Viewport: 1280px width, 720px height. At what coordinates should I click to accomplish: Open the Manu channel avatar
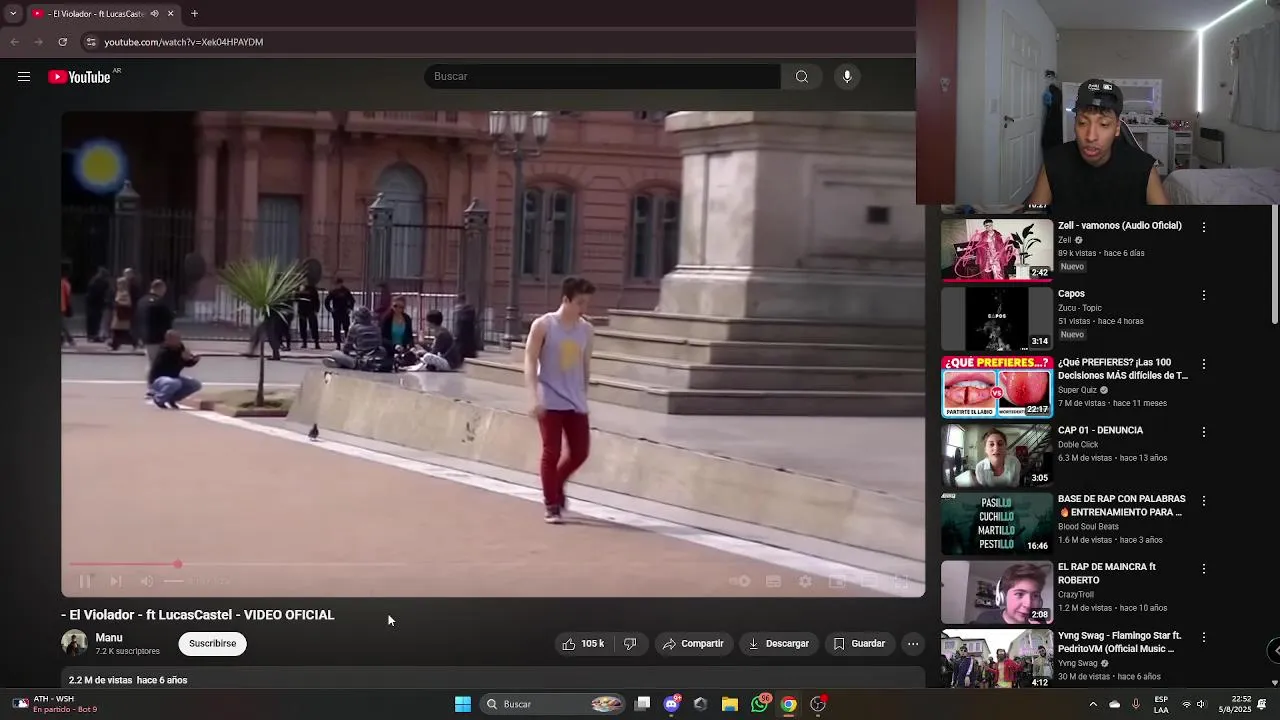click(x=74, y=643)
